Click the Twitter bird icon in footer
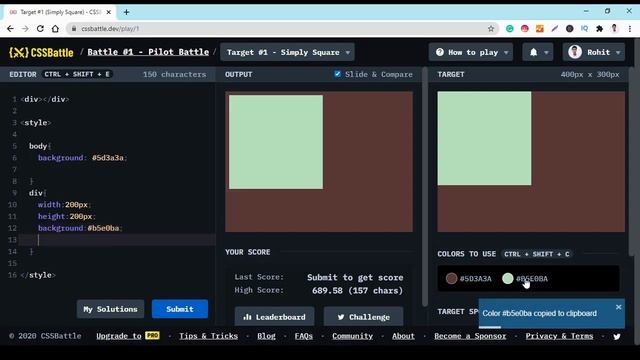Viewport: 640px width, 360px height. 617,336
